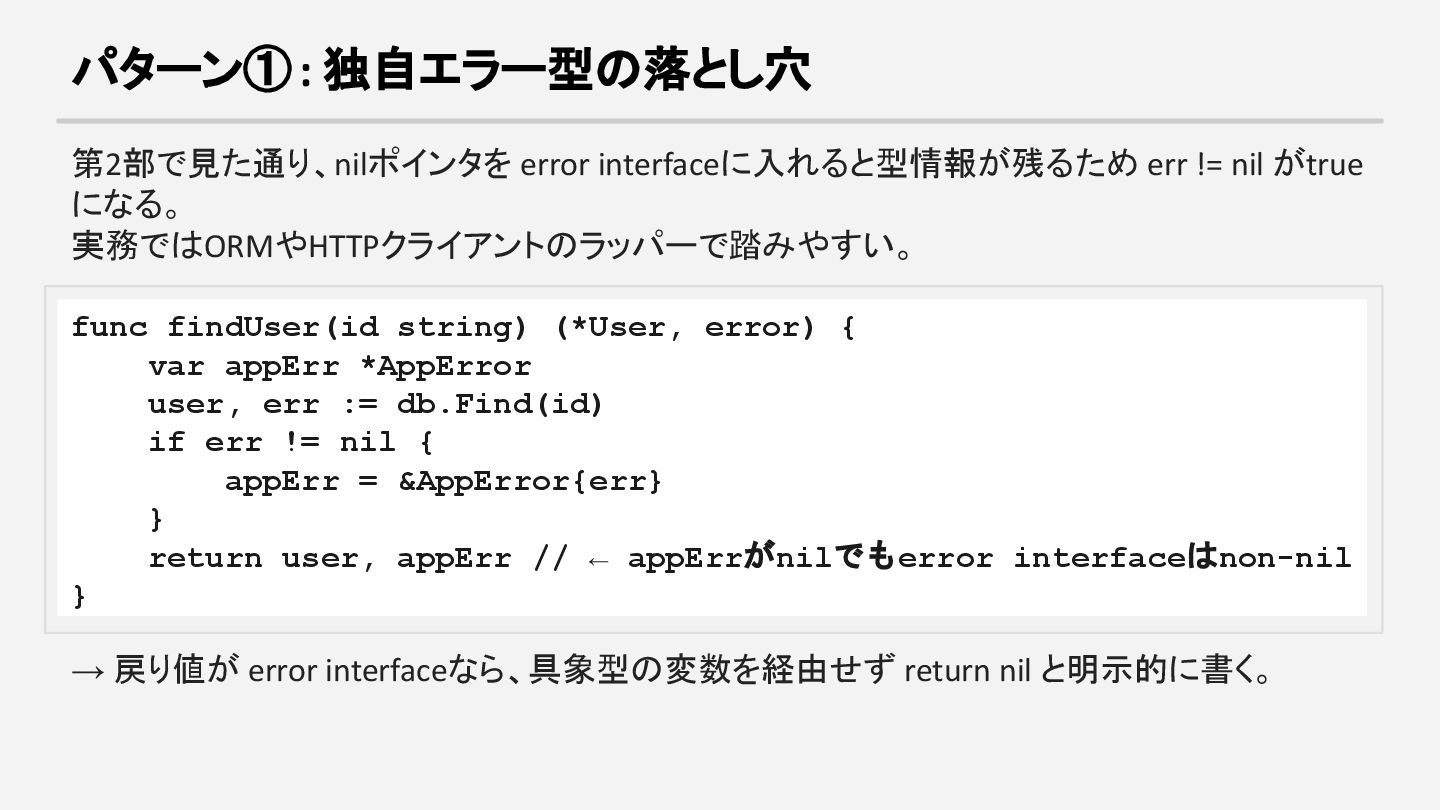
Task: Click the 'if err != nil {' code line
Action: click(290, 442)
